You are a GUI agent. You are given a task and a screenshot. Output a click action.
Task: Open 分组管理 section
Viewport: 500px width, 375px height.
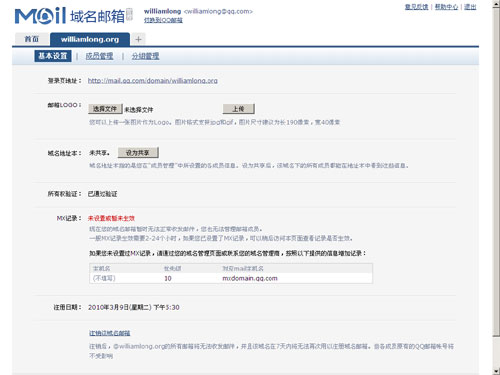pyautogui.click(x=145, y=56)
